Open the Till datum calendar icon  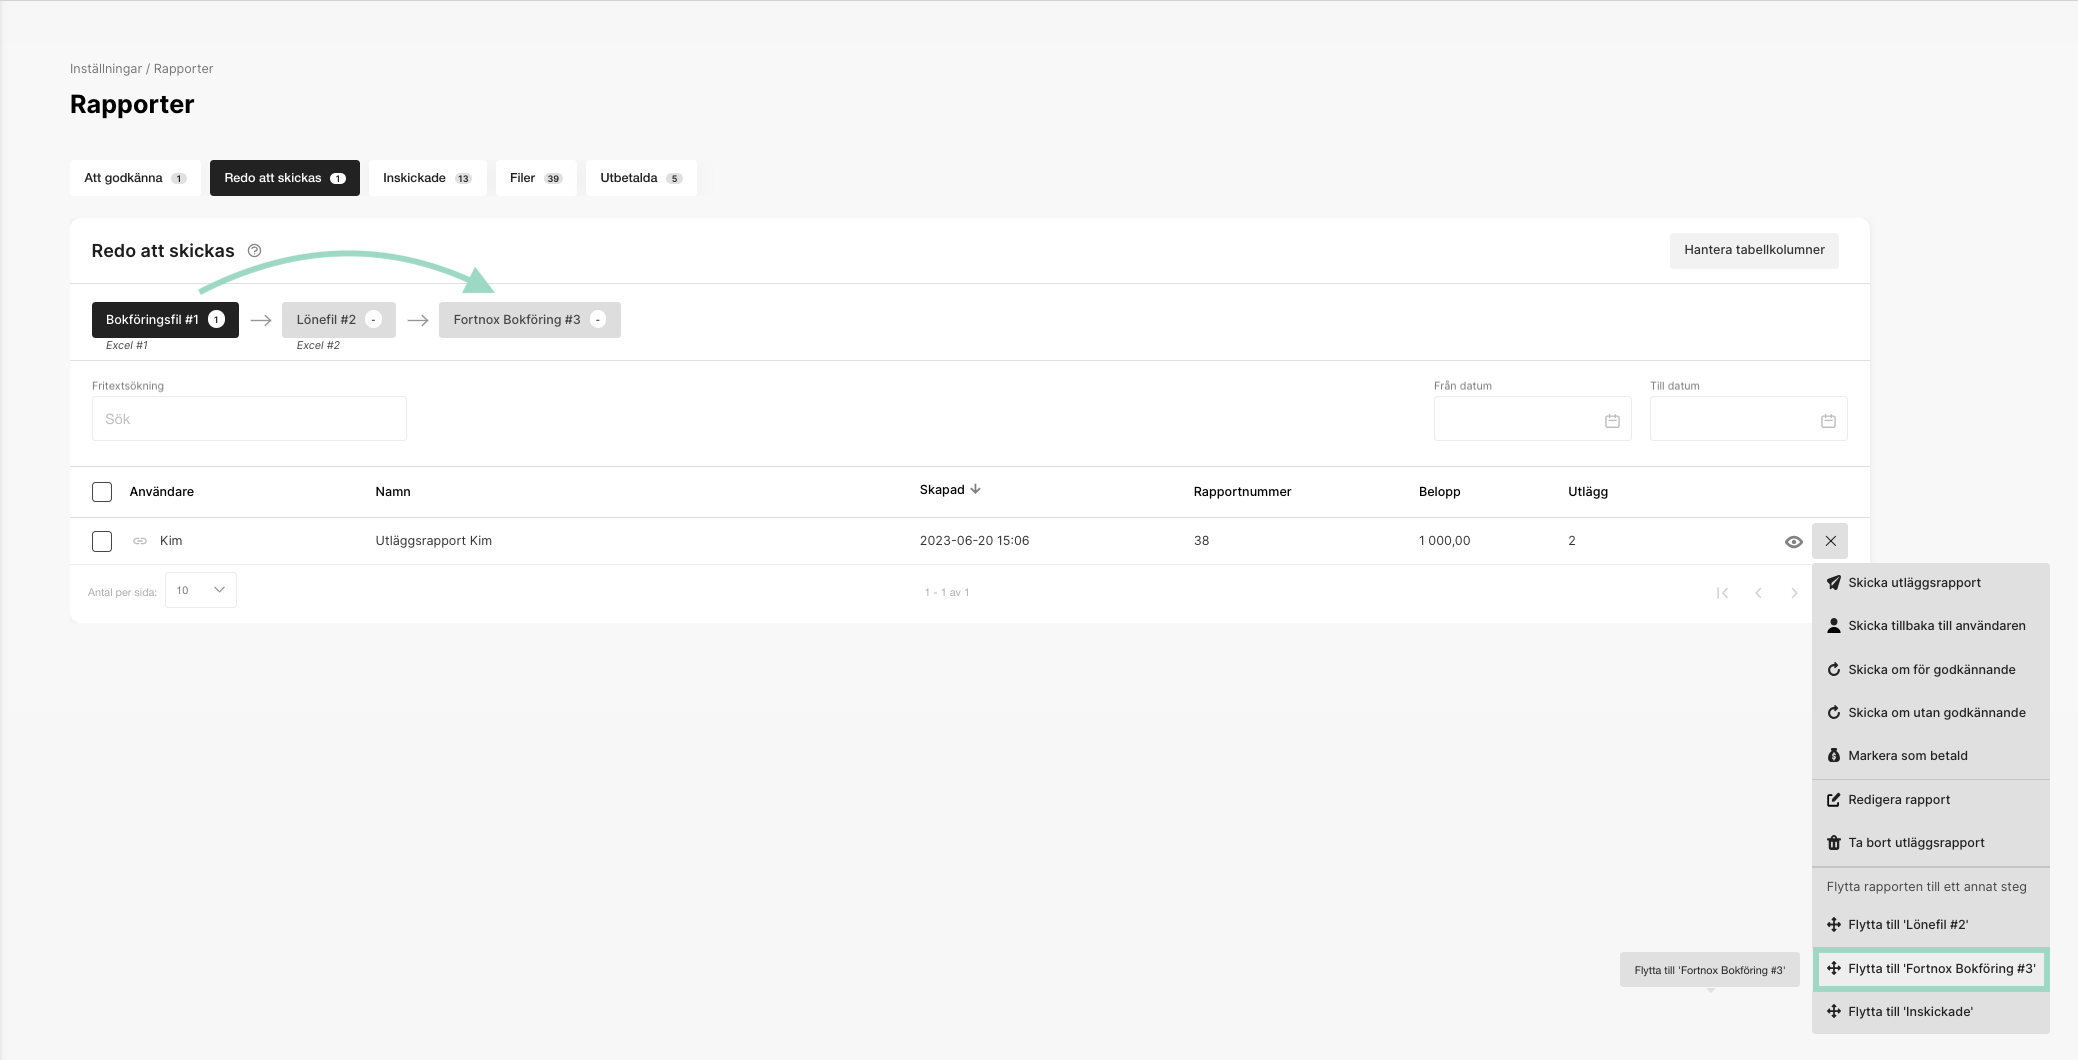tap(1828, 421)
